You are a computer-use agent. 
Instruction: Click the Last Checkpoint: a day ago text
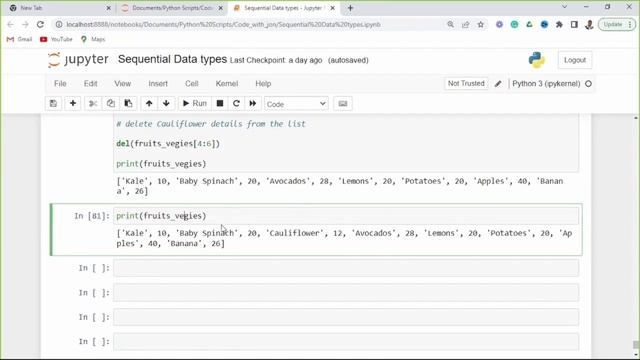point(276,60)
